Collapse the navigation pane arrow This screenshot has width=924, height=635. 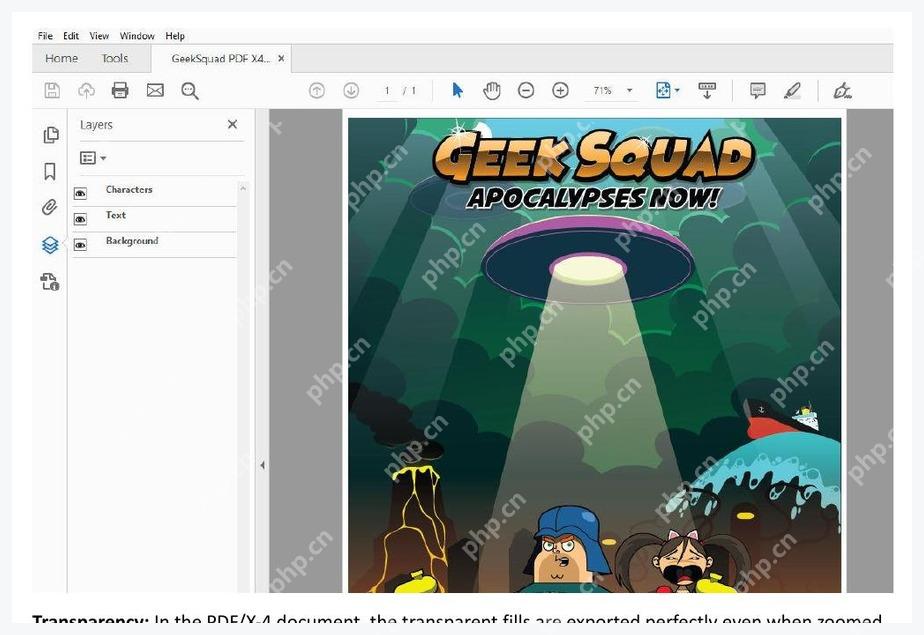262,465
